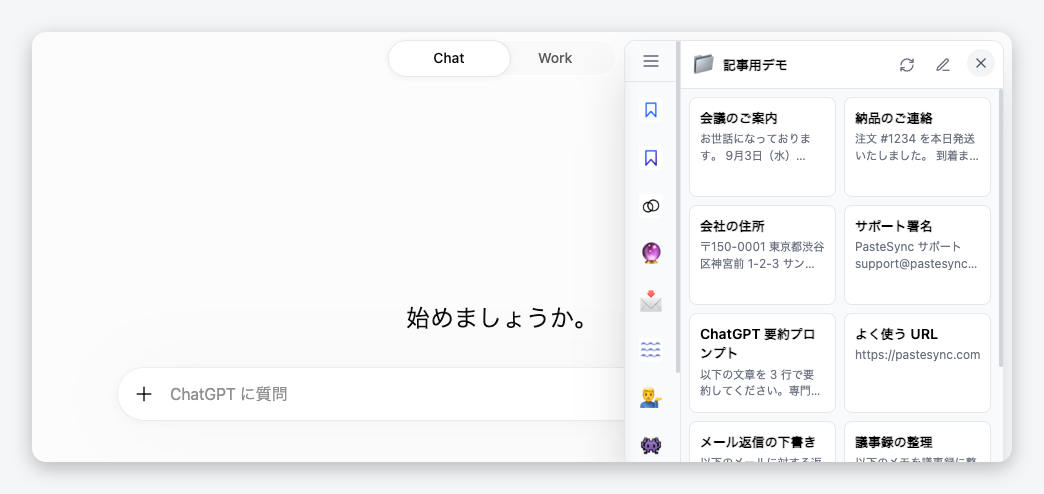
Task: Select the 納品のご連絡 snippet card
Action: click(917, 147)
